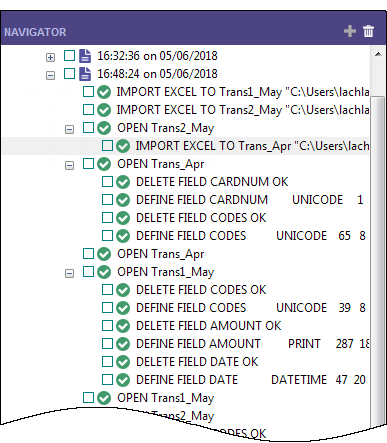
Task: Collapse the OPEN Trans1_May node with children
Action: click(69, 273)
